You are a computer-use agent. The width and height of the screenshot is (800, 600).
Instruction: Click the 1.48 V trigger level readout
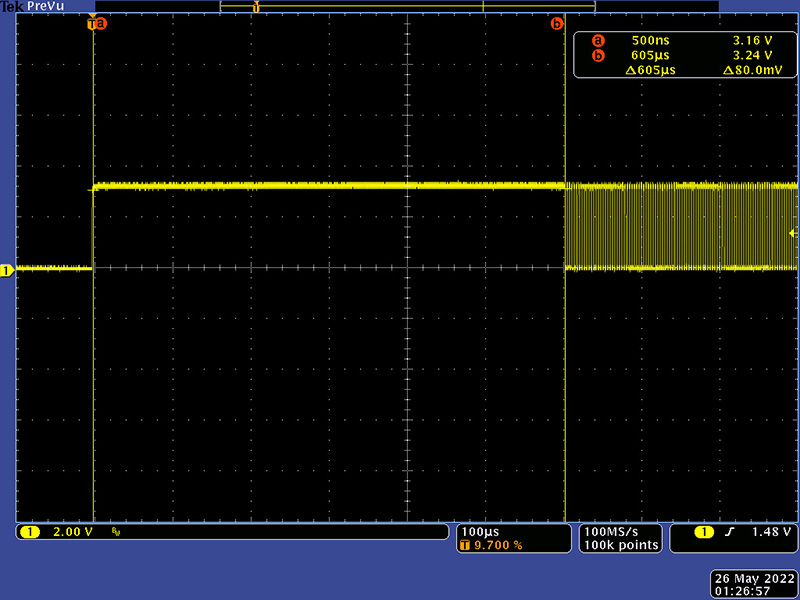(x=769, y=532)
